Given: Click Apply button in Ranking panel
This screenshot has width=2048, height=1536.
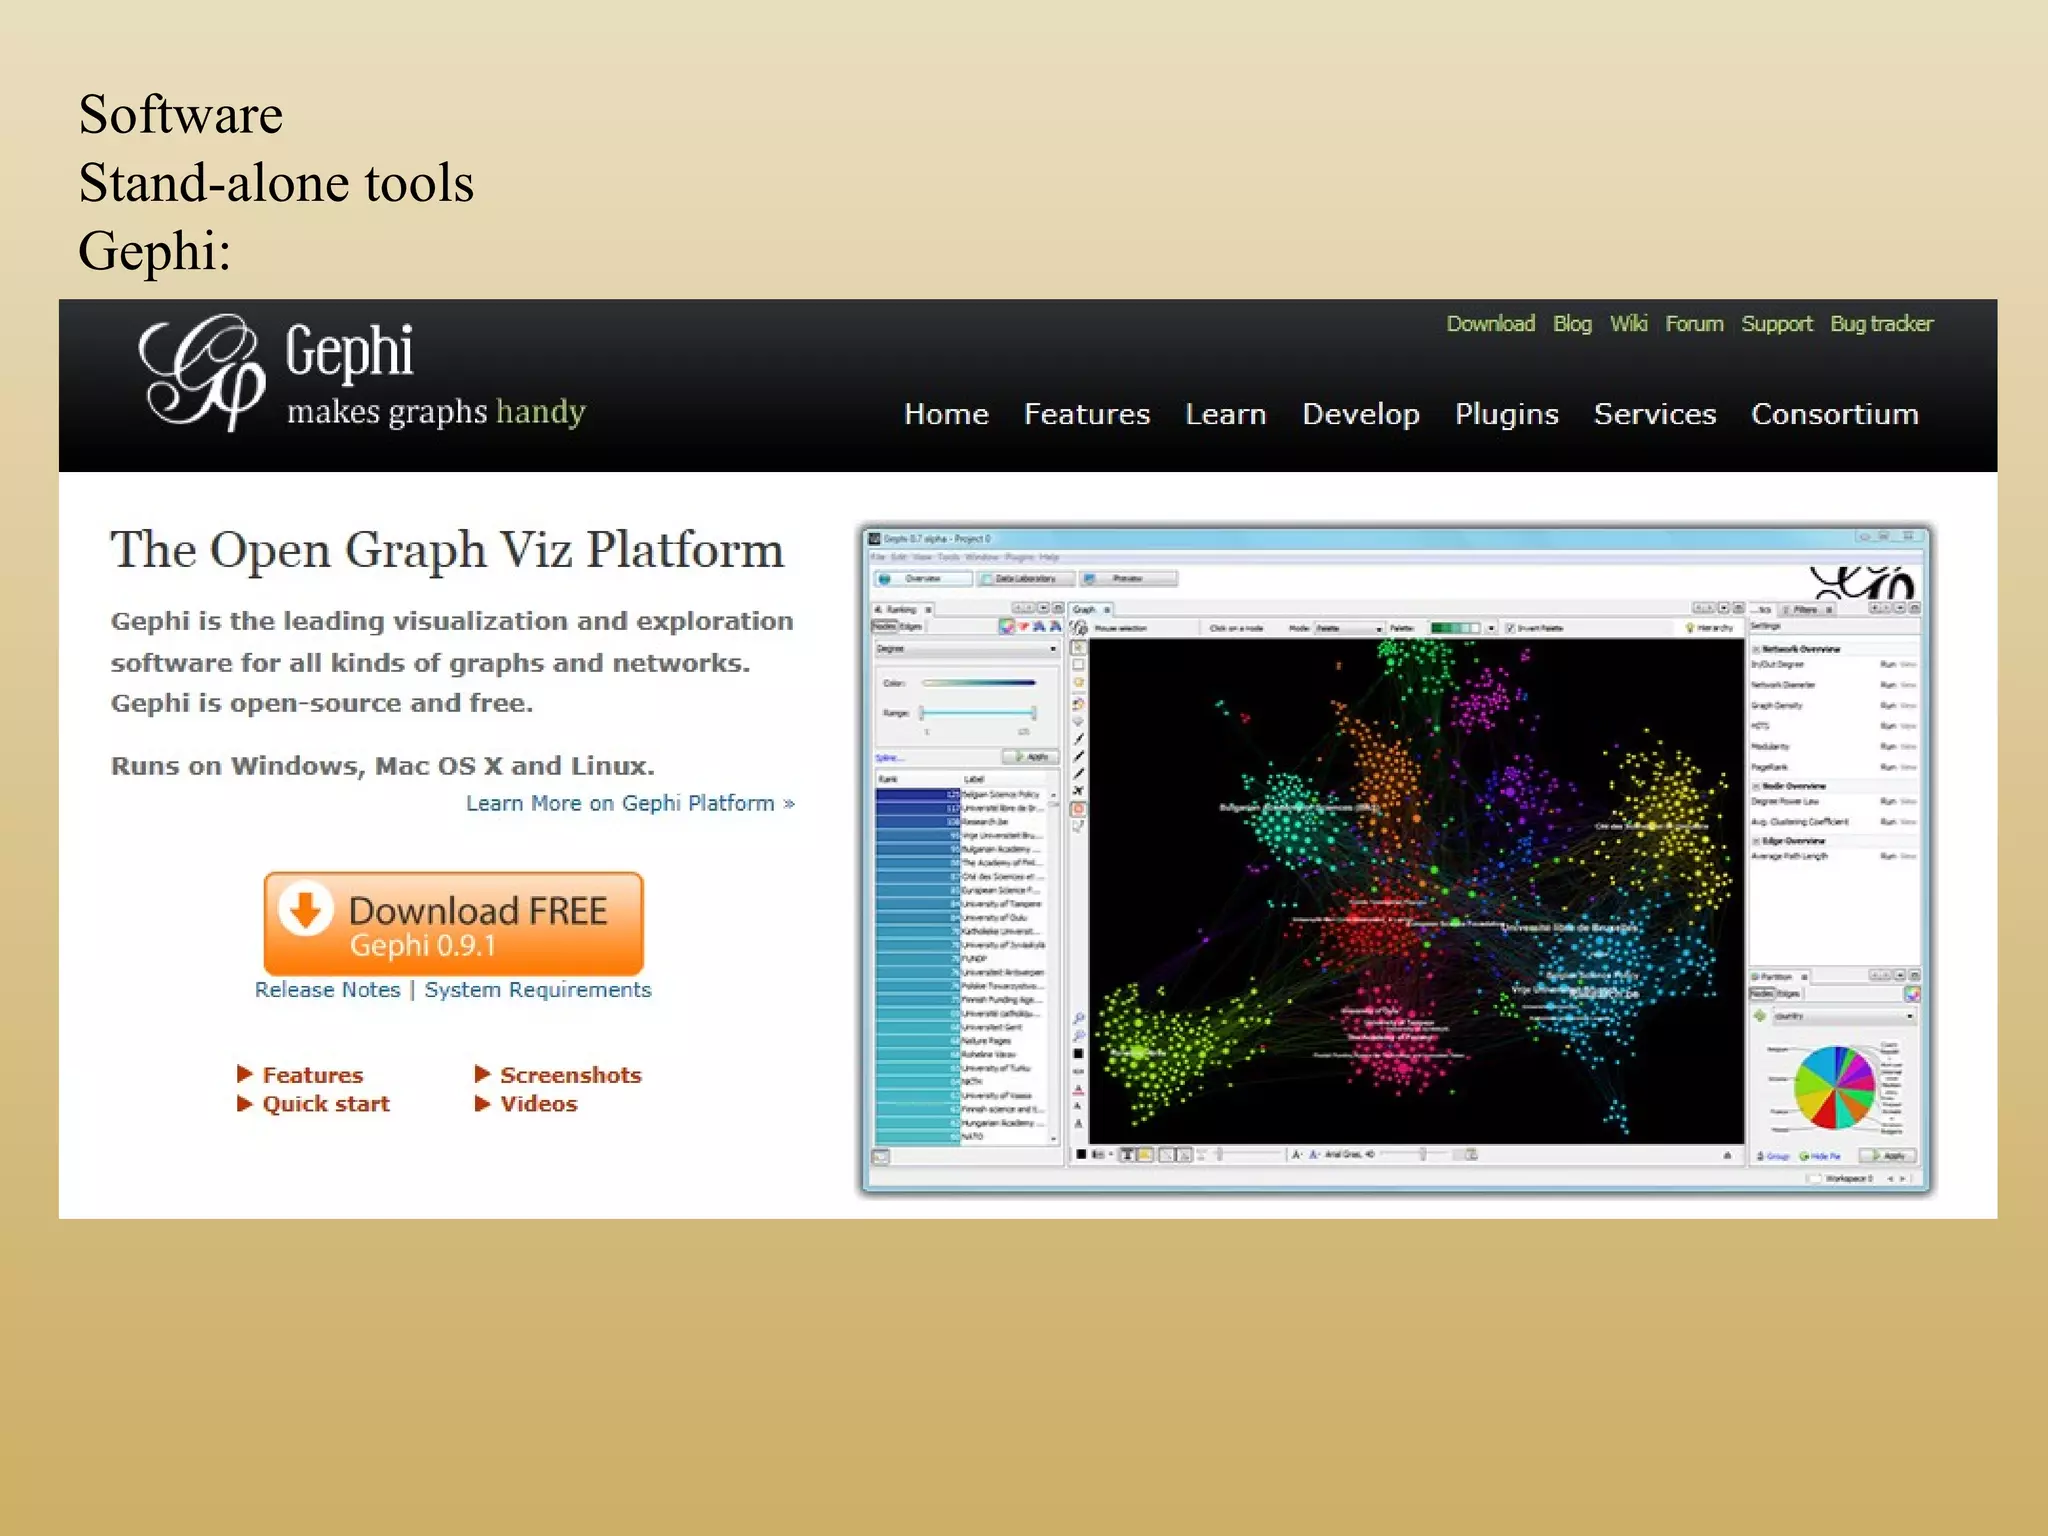Looking at the screenshot, I should coord(1031,757).
